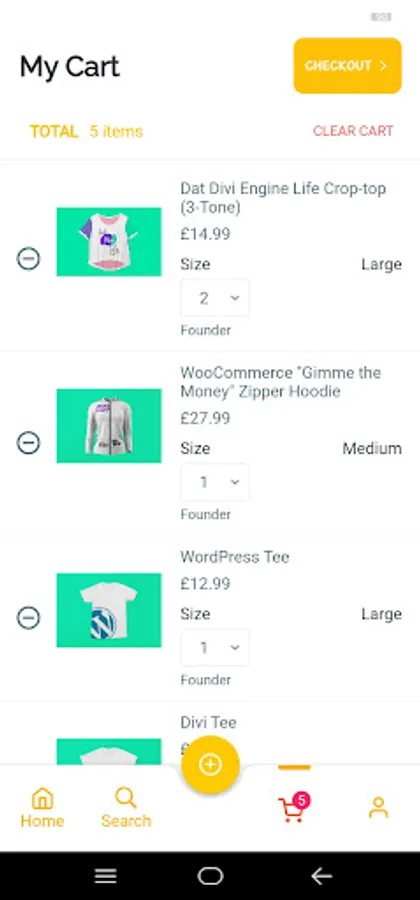This screenshot has width=420, height=900.
Task: Click the Clear Cart link
Action: [353, 131]
